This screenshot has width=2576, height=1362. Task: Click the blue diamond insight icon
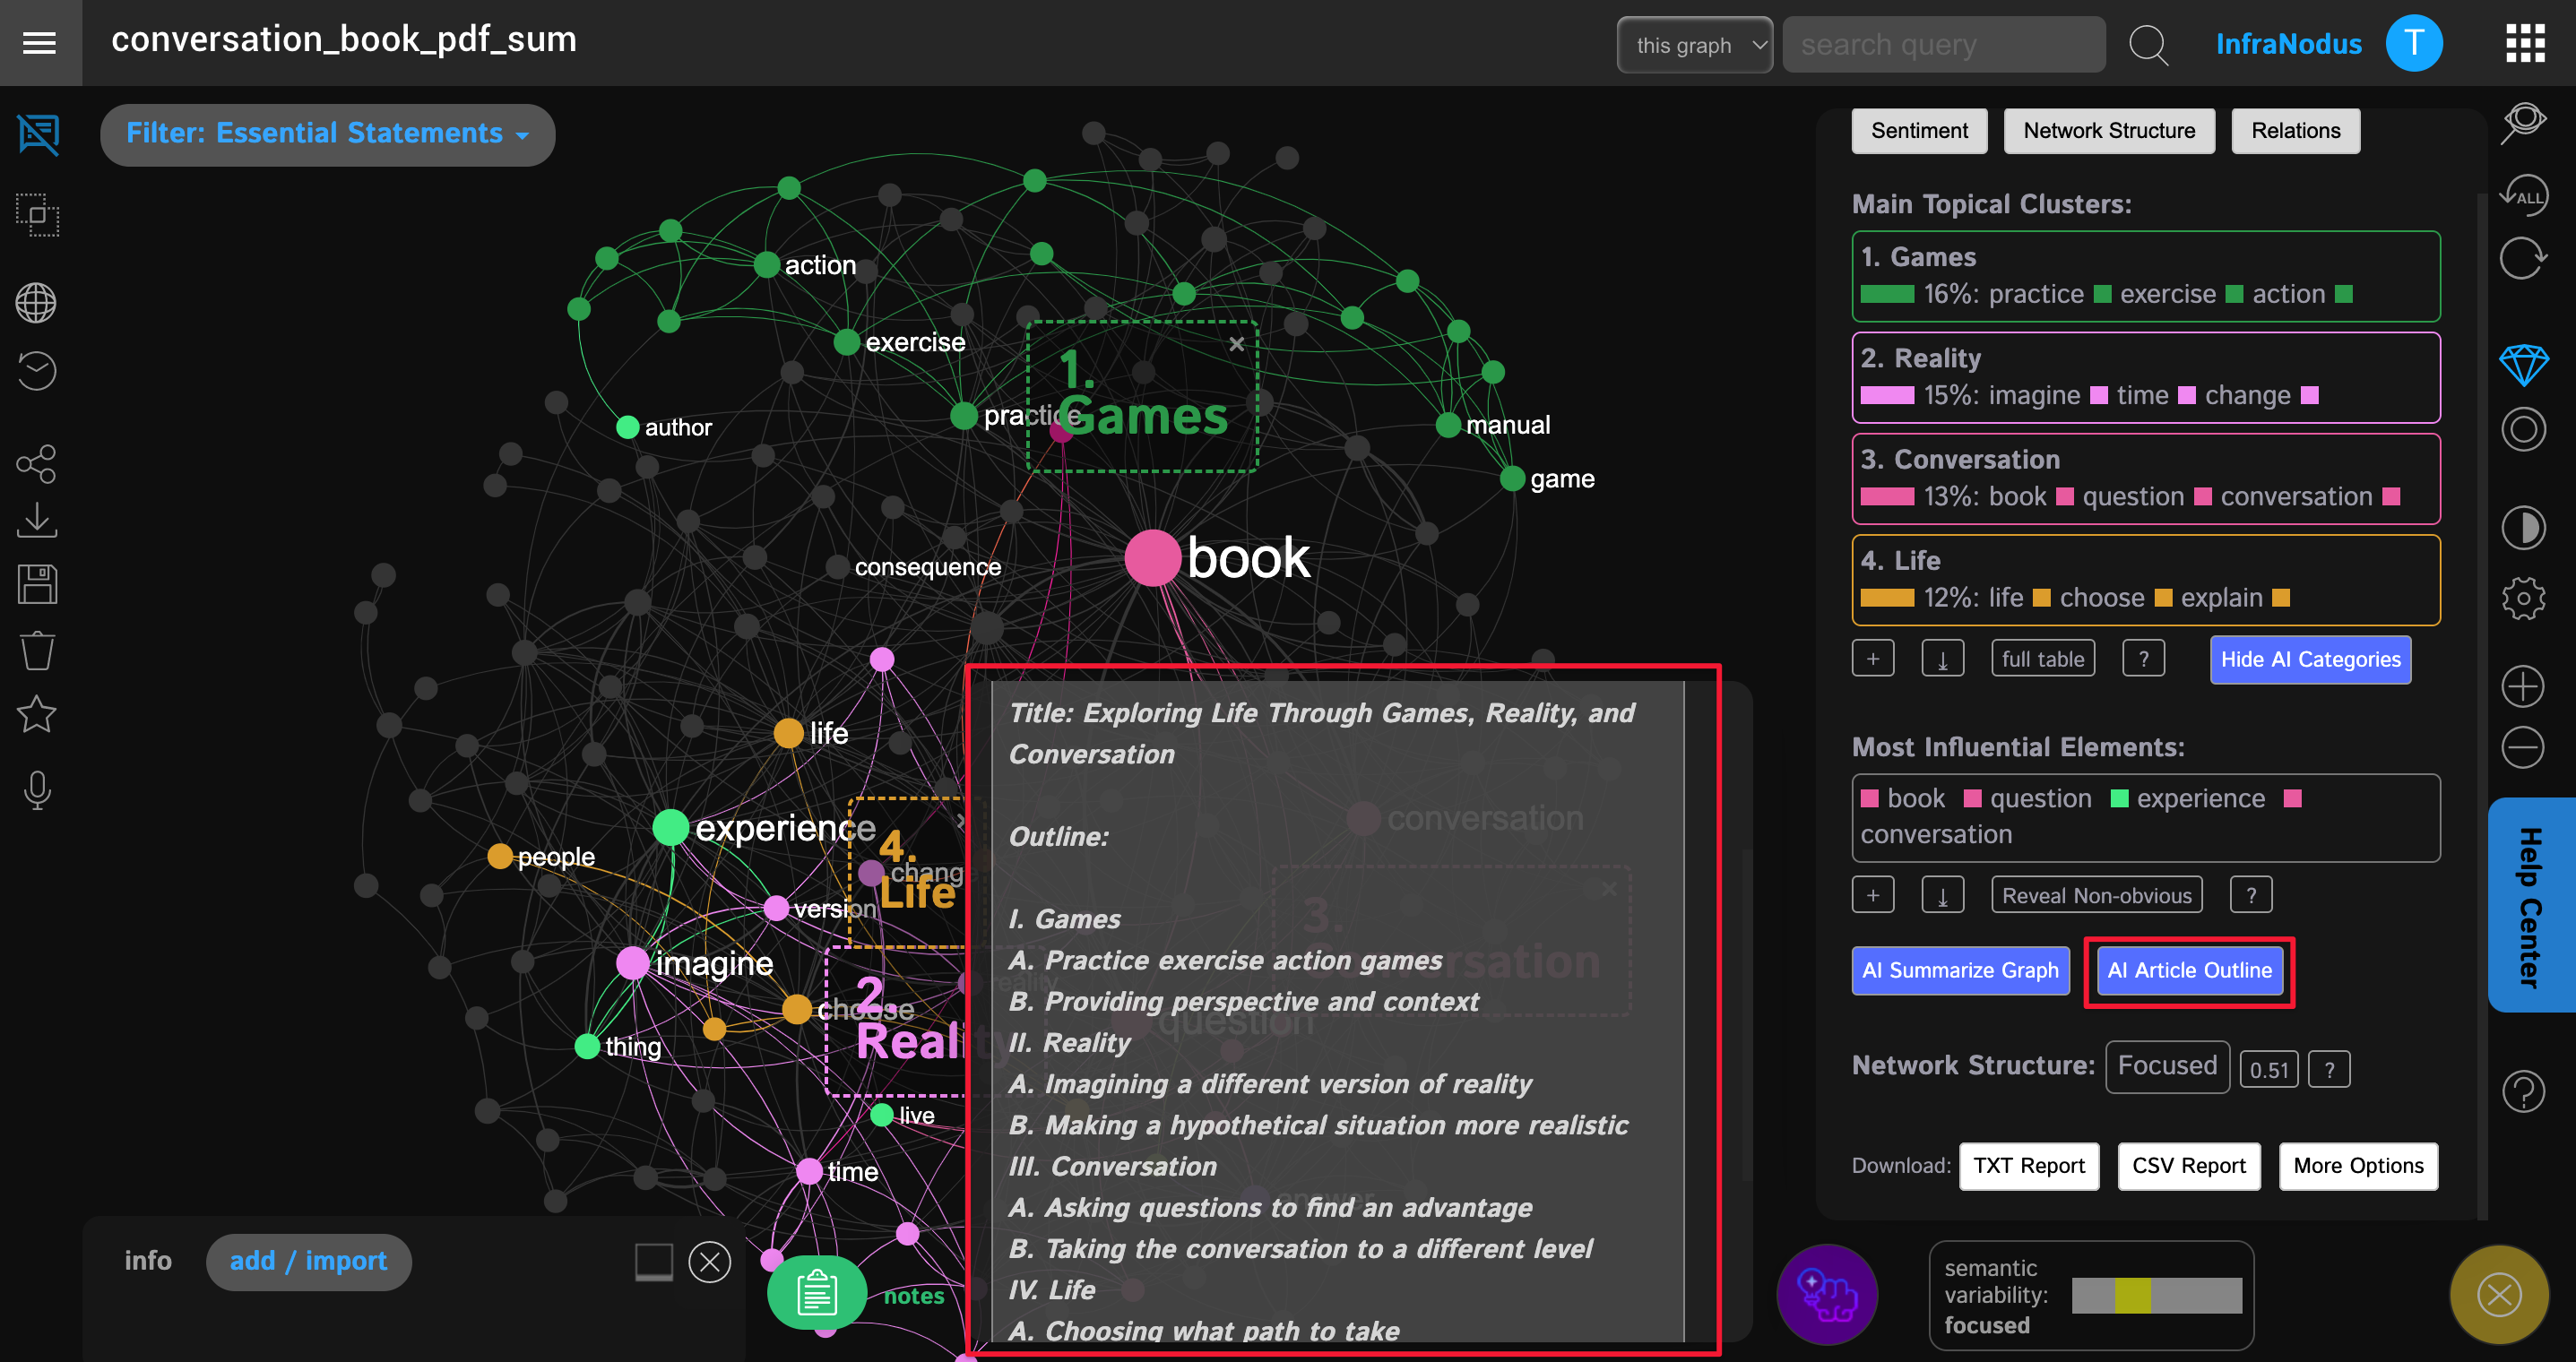[x=2524, y=364]
